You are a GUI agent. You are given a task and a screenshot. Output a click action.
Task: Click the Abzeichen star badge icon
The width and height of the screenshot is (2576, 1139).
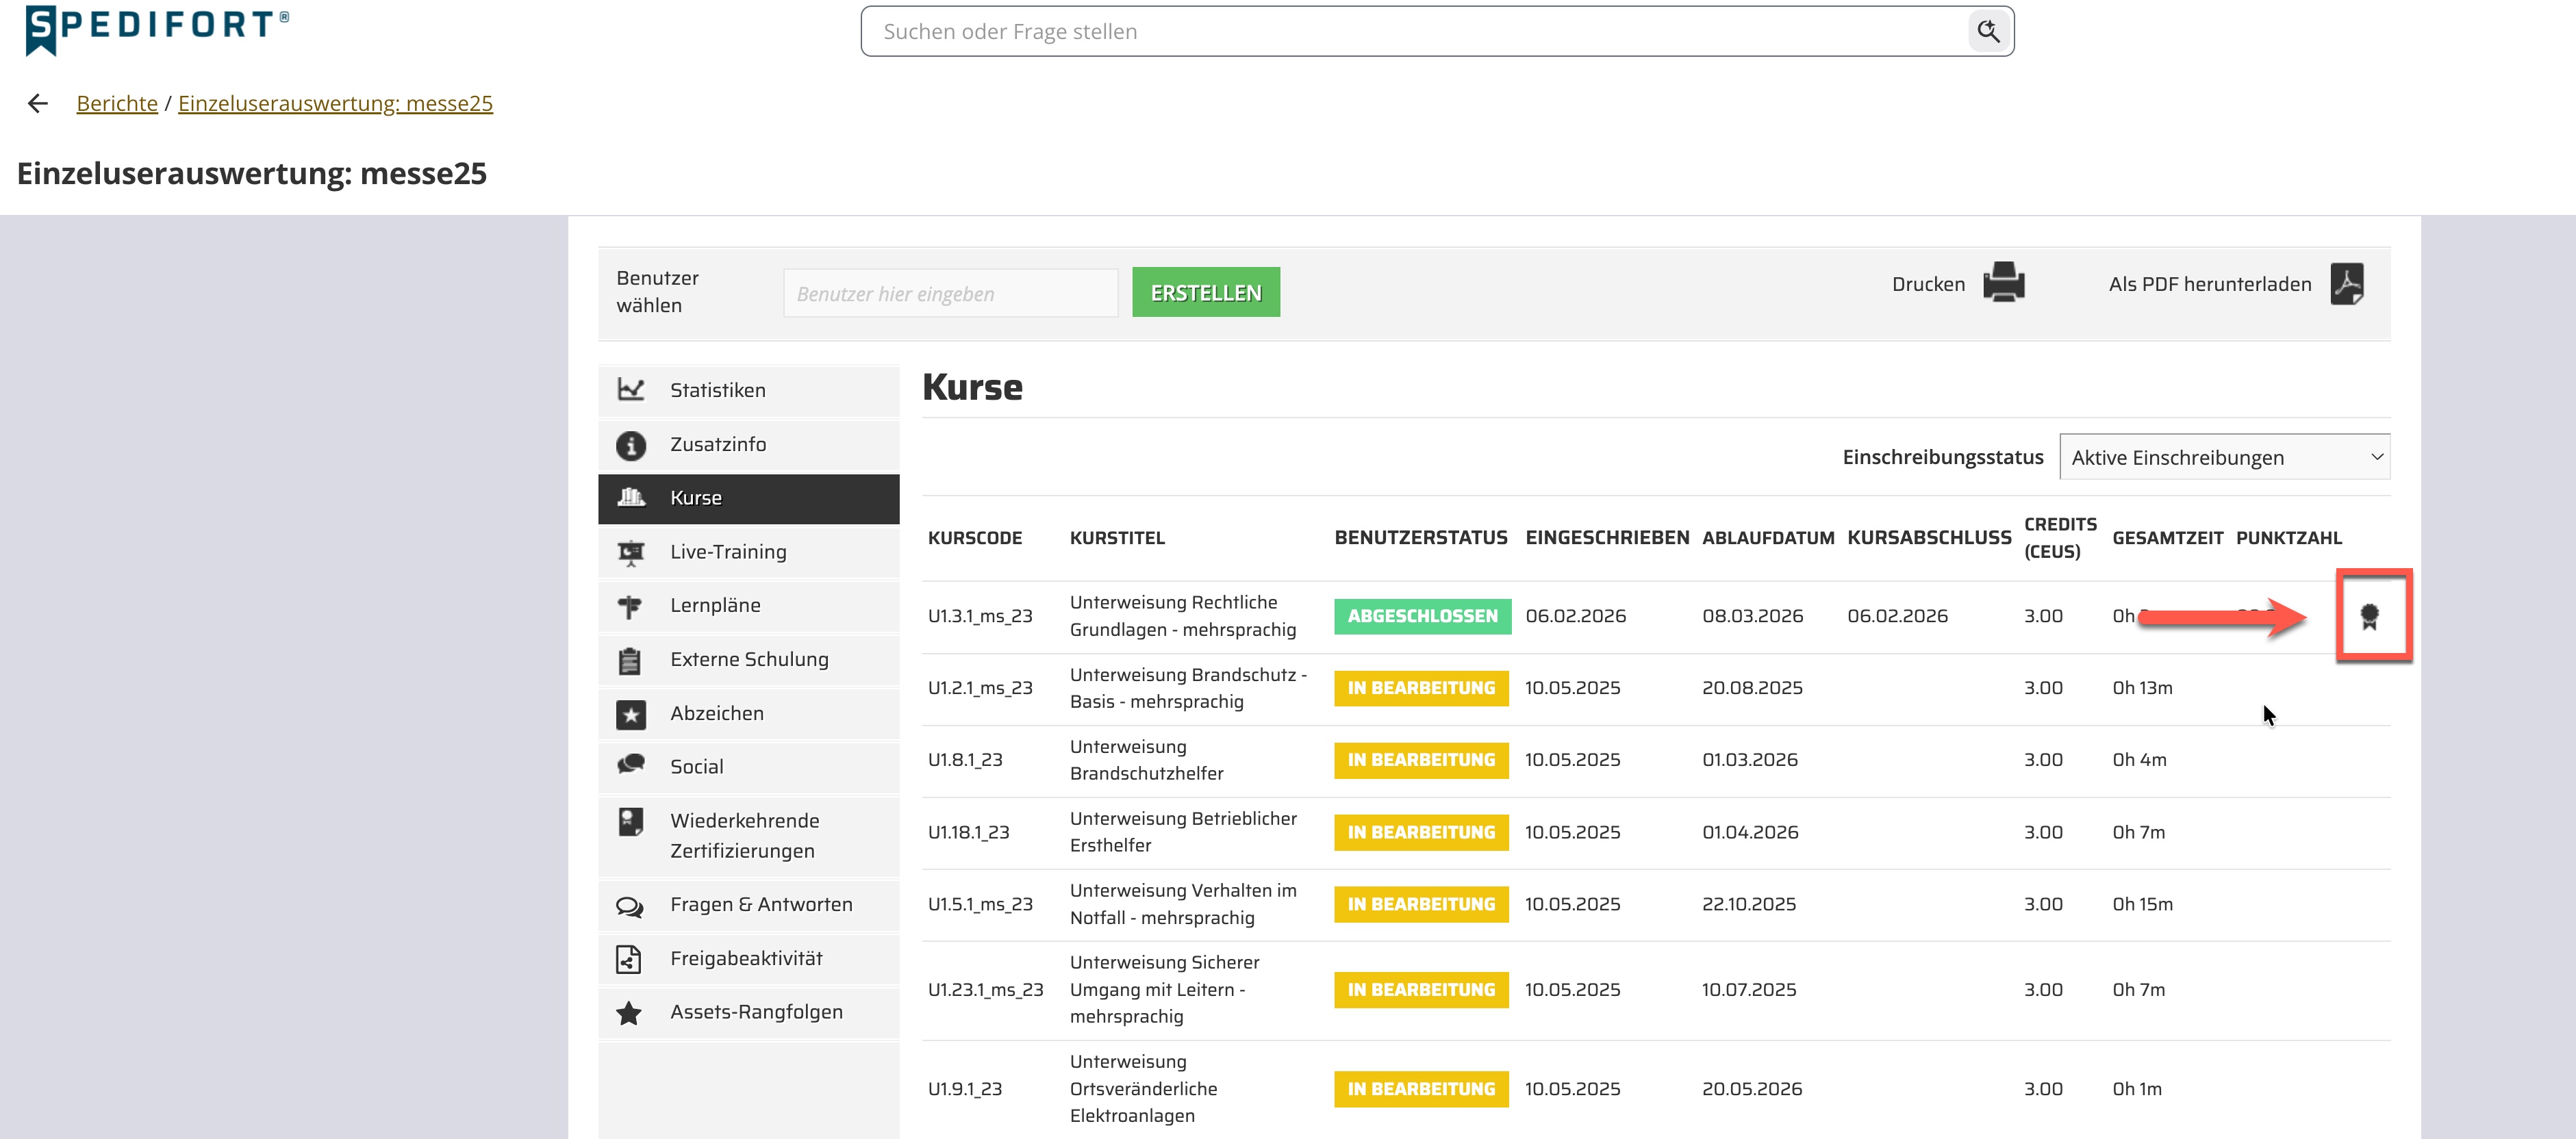pyautogui.click(x=630, y=713)
